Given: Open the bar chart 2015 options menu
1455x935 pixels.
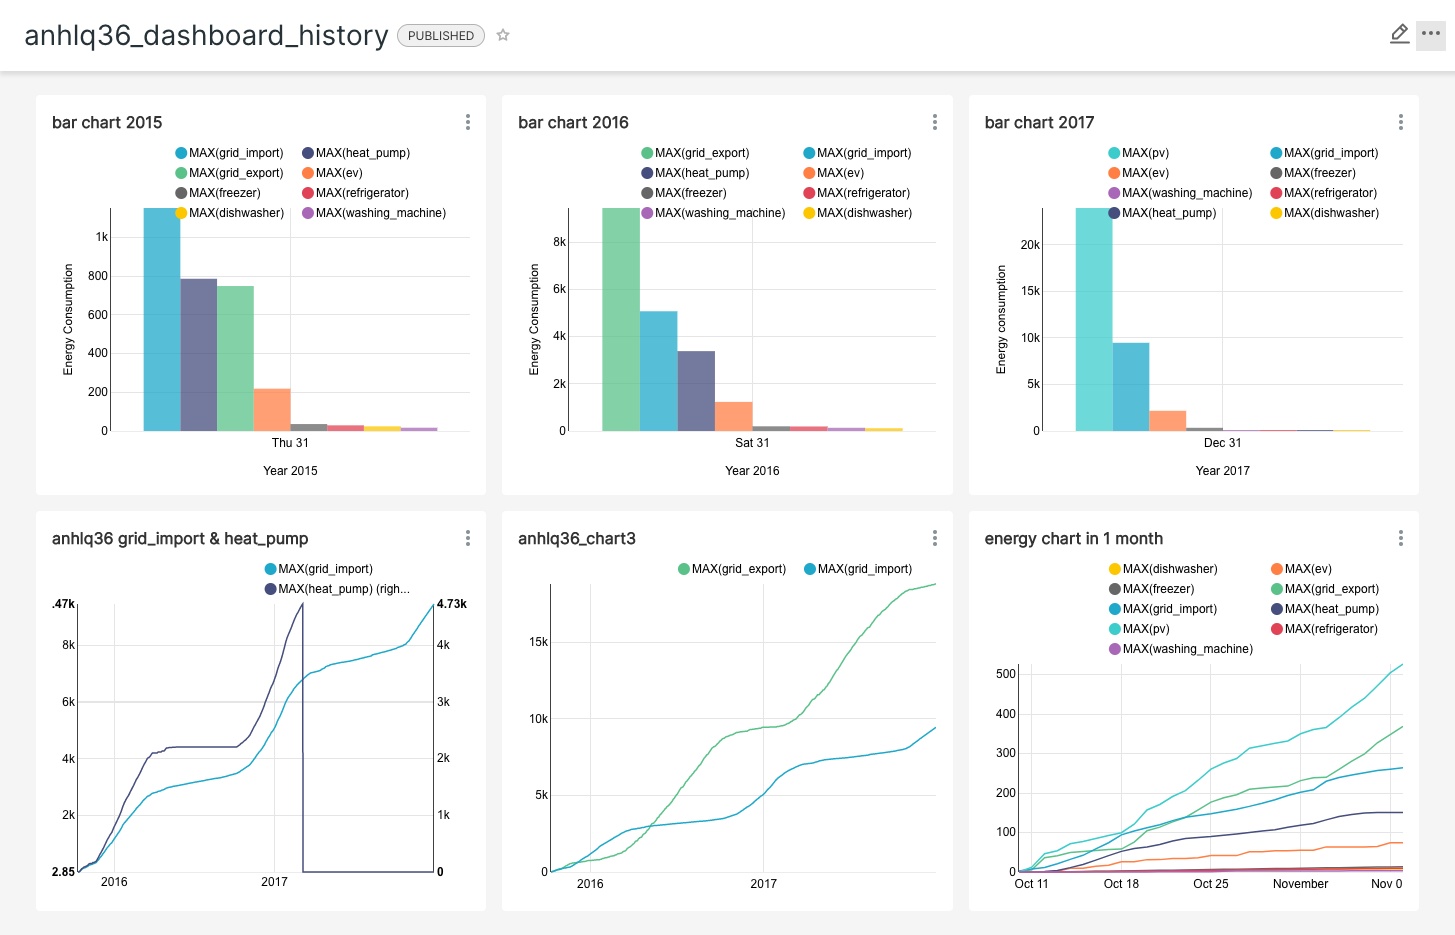Looking at the screenshot, I should [468, 122].
